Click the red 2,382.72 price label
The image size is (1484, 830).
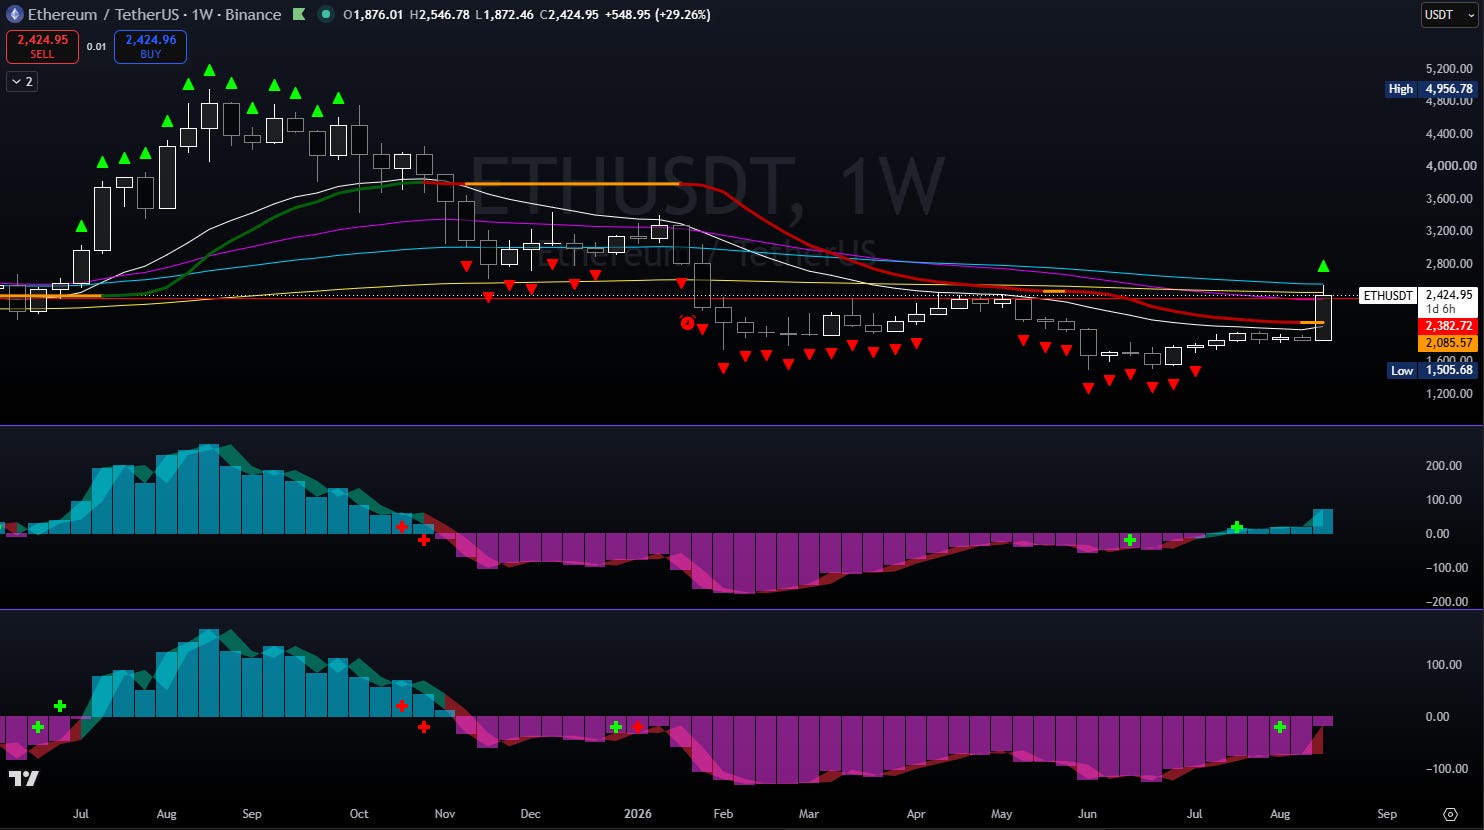tap(1448, 326)
